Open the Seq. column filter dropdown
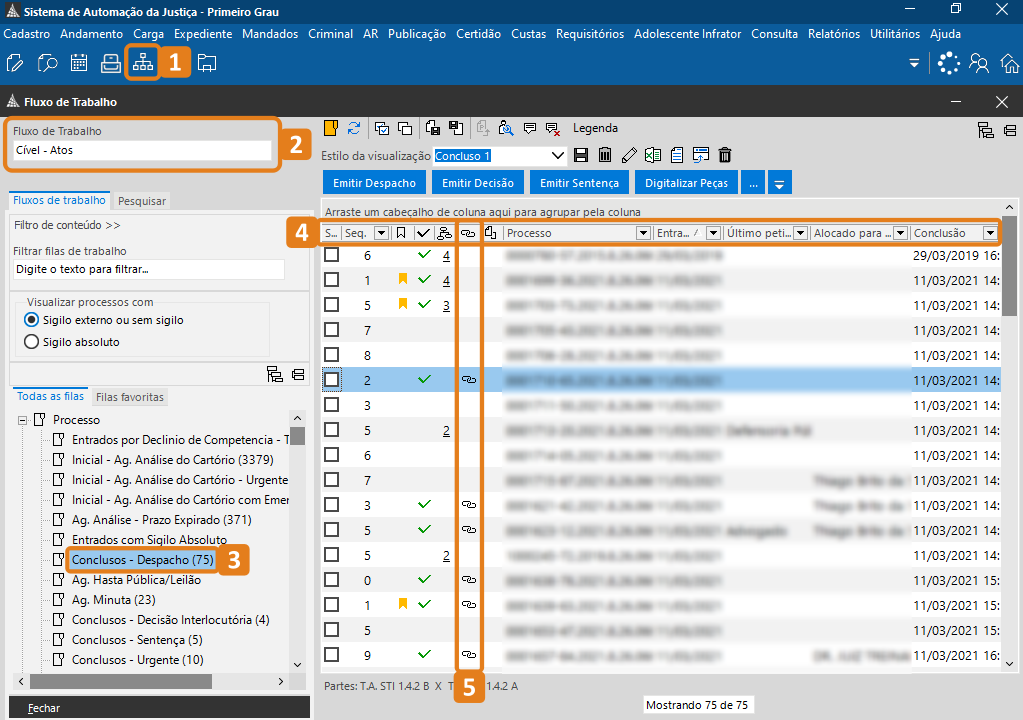 coord(382,233)
